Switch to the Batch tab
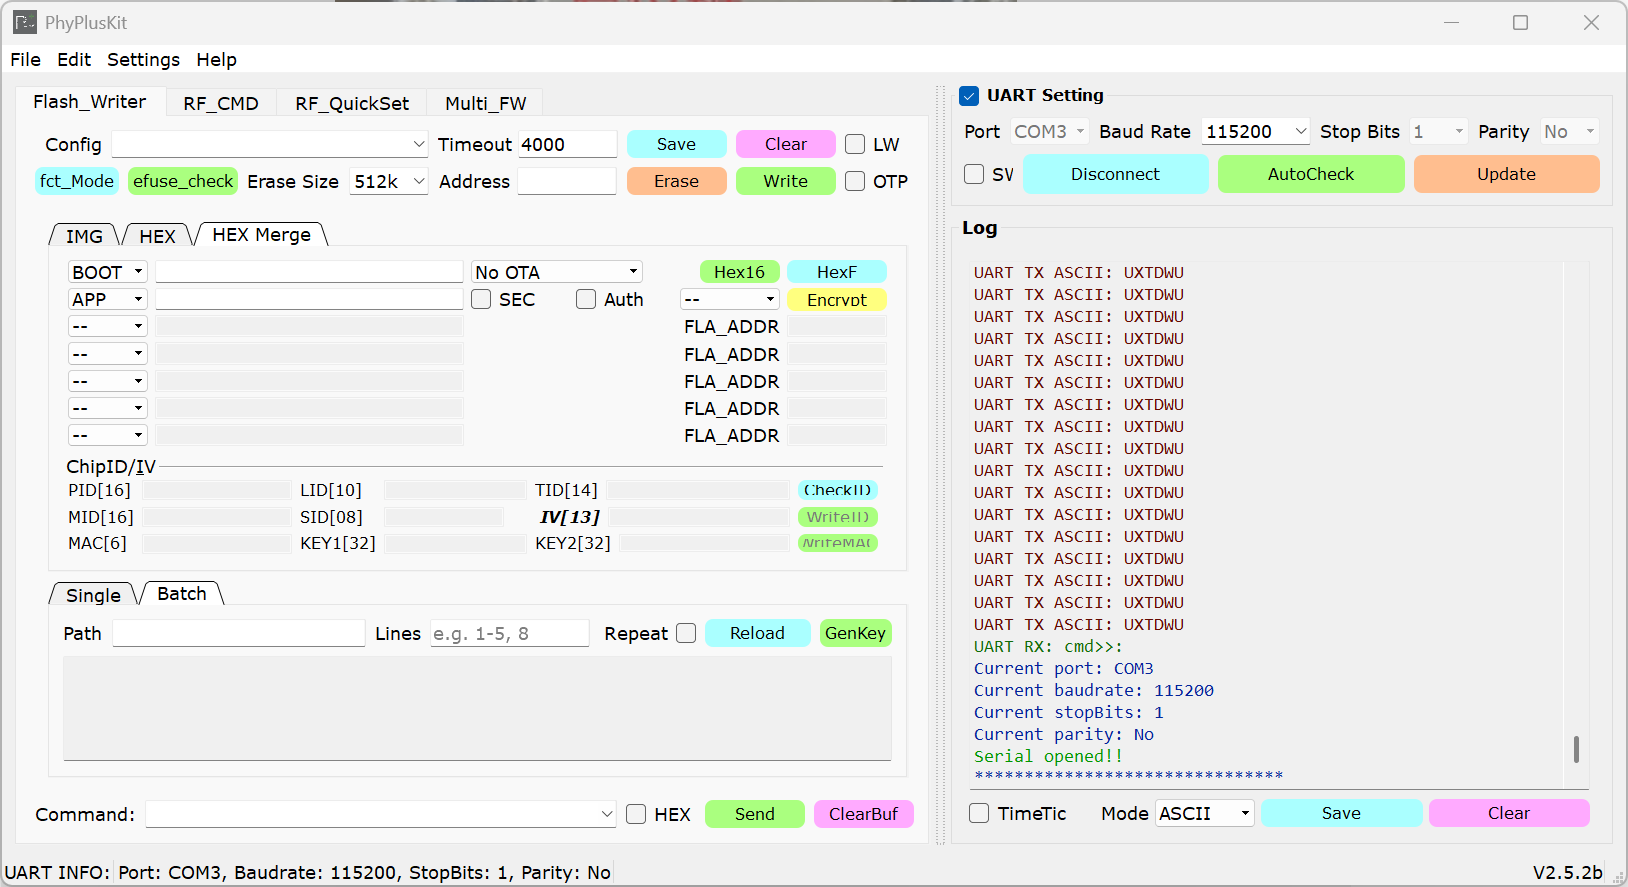This screenshot has width=1628, height=887. [x=182, y=594]
